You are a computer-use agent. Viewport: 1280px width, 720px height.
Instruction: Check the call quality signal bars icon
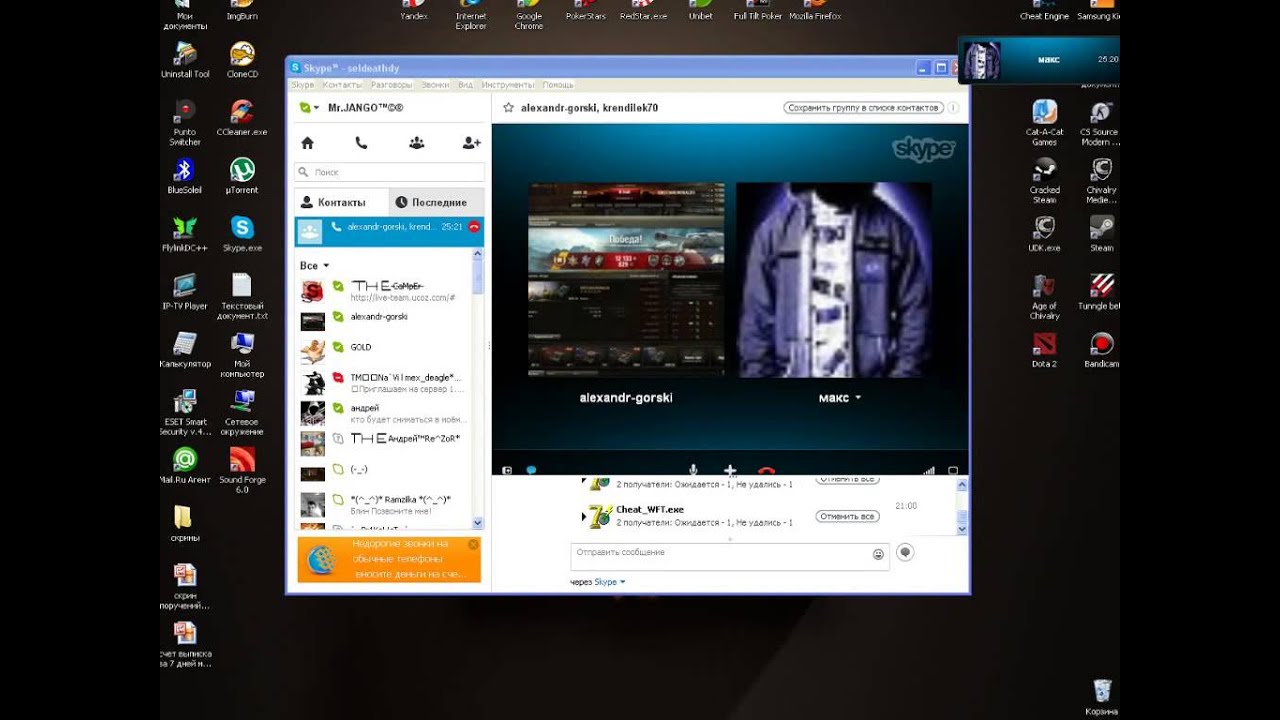(929, 470)
